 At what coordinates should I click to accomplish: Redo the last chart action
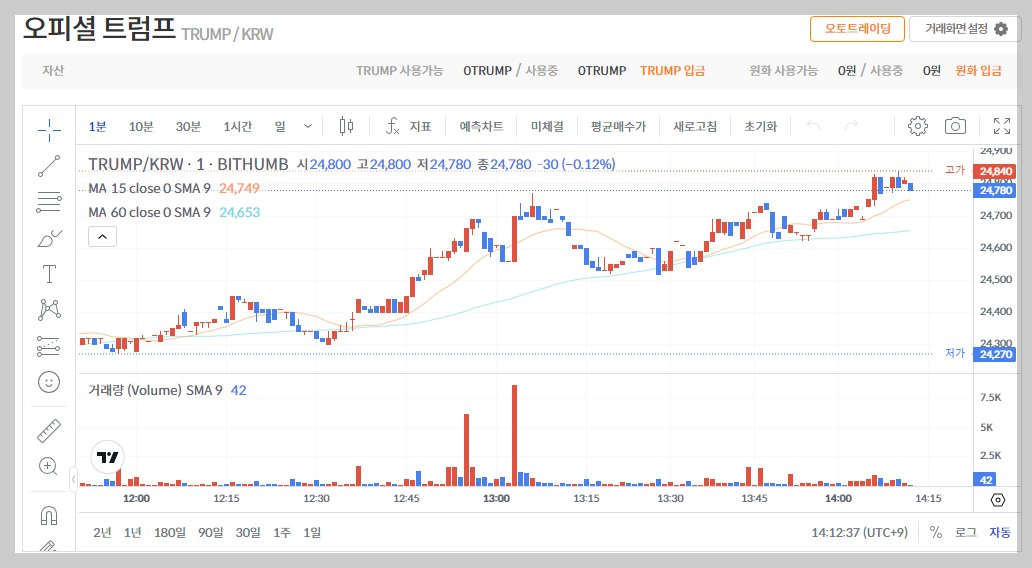(x=851, y=125)
